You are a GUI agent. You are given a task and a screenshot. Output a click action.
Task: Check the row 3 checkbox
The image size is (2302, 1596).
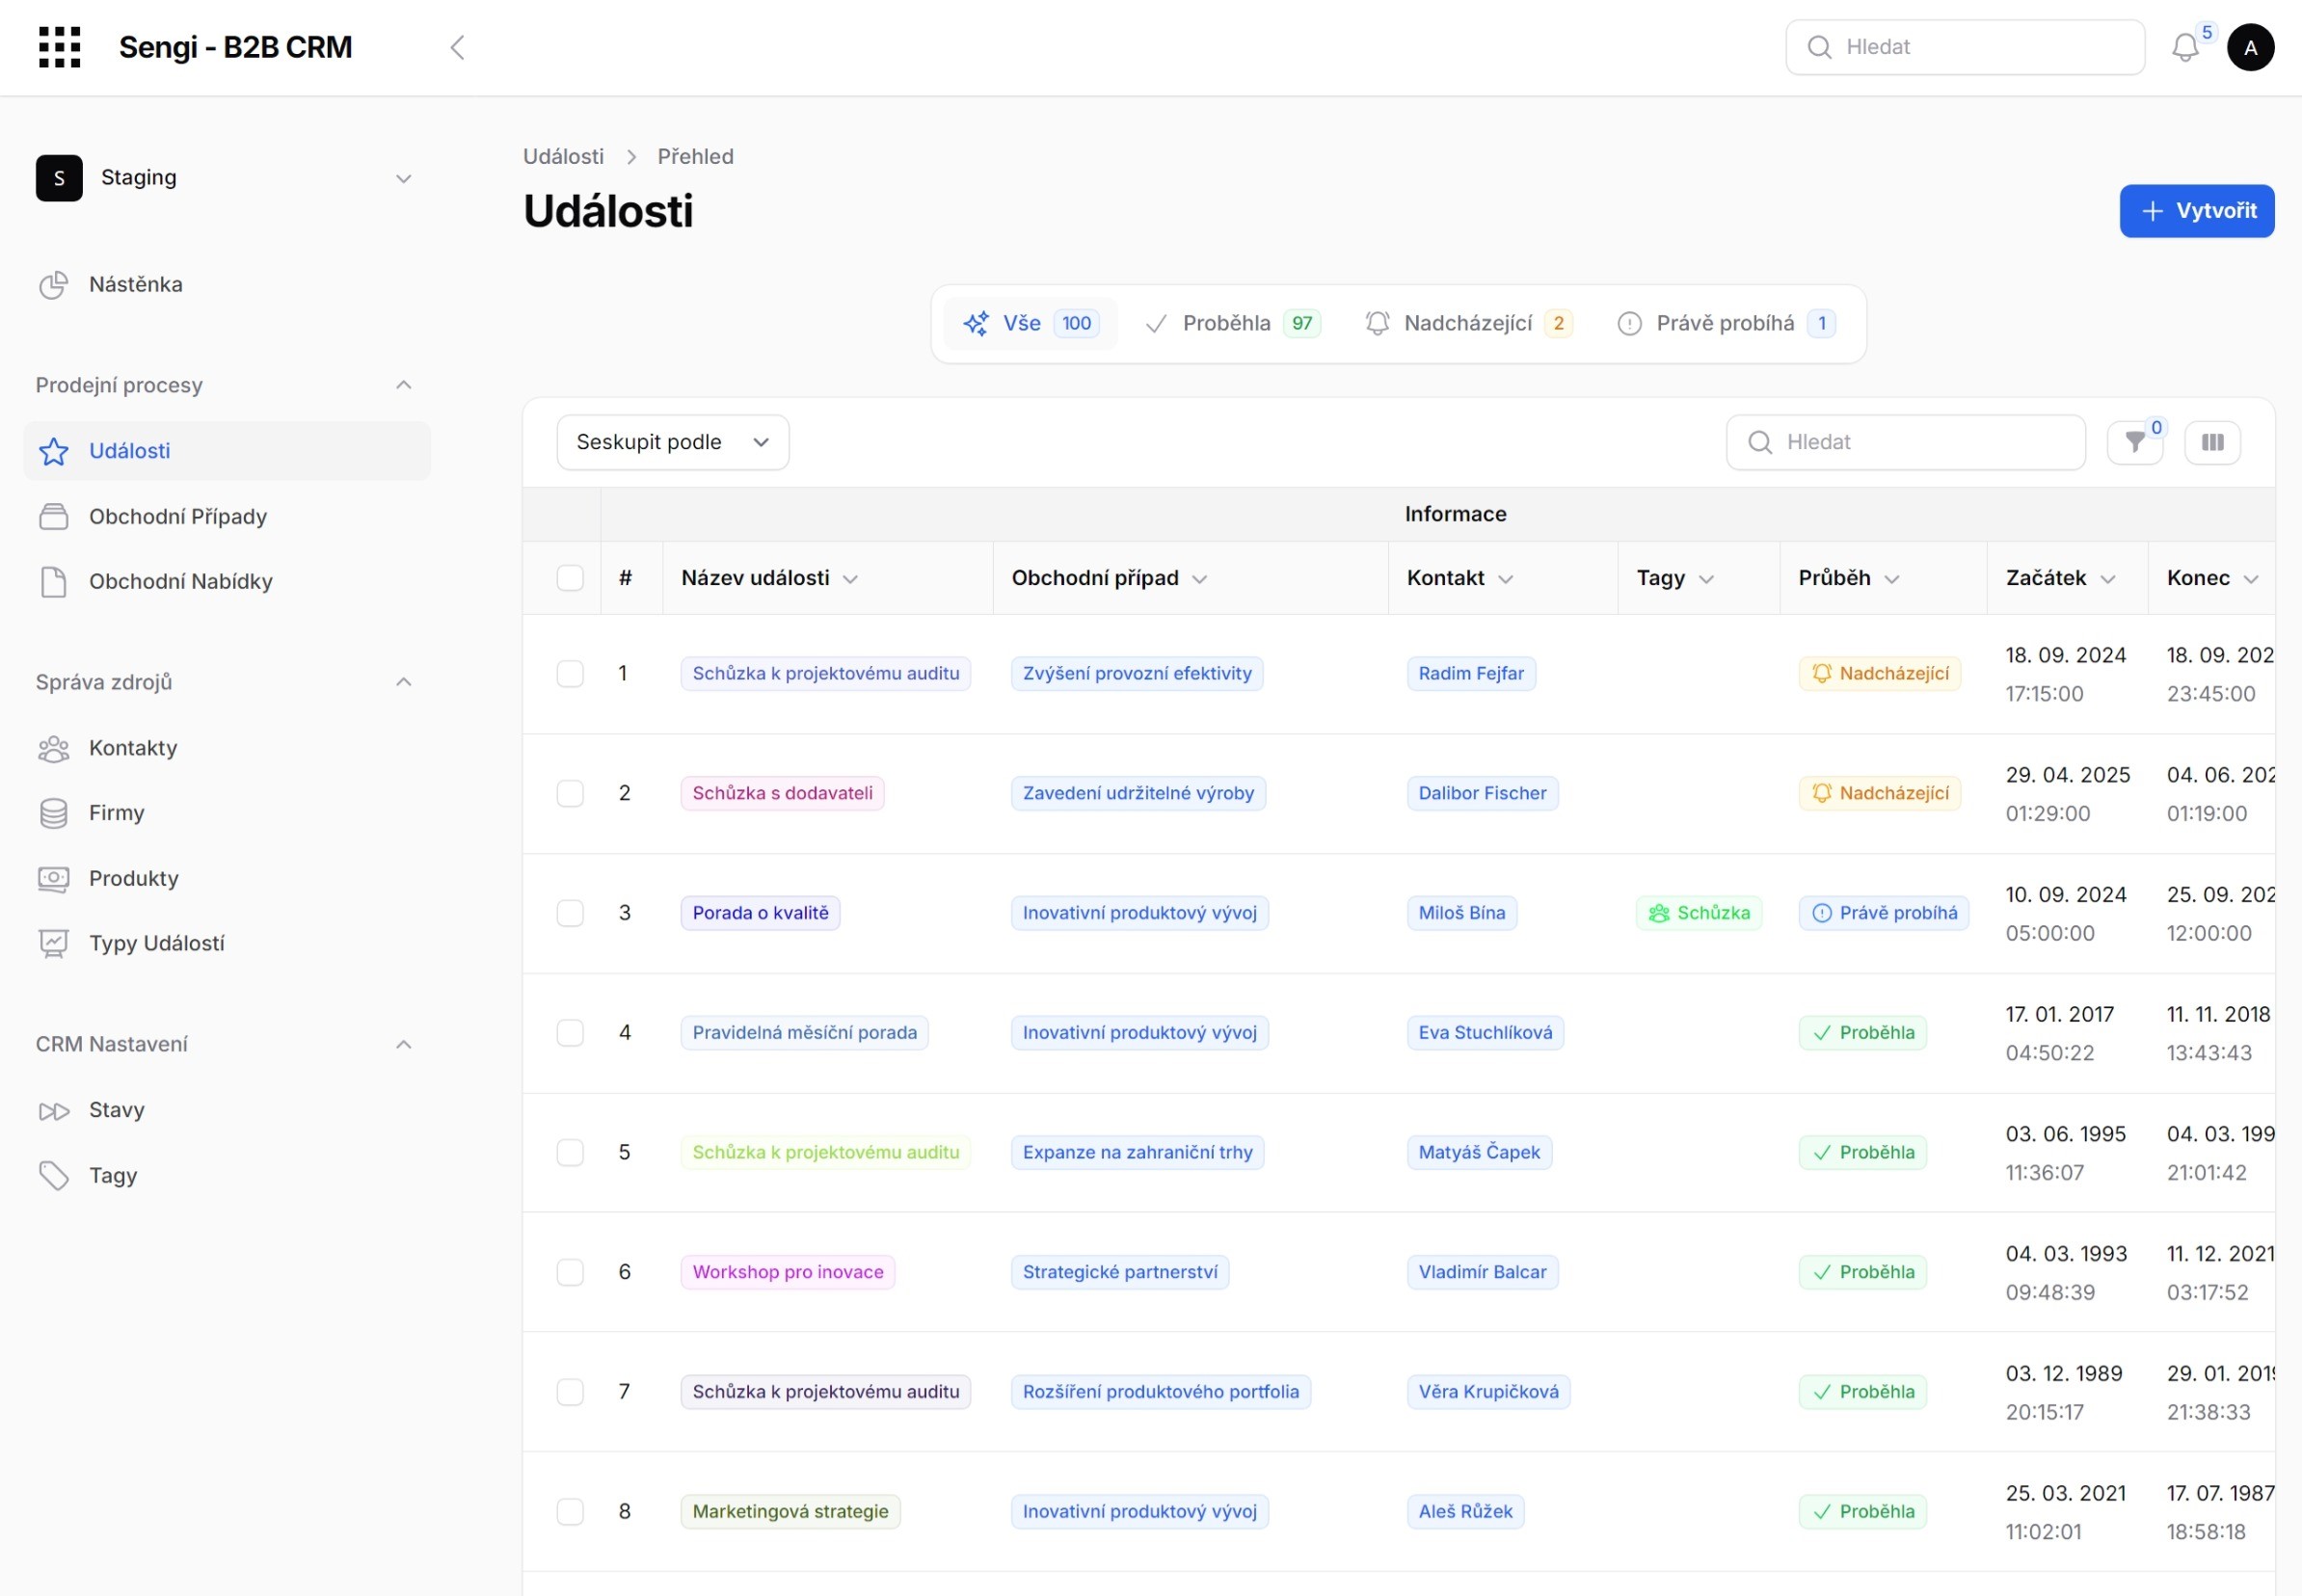coord(570,913)
